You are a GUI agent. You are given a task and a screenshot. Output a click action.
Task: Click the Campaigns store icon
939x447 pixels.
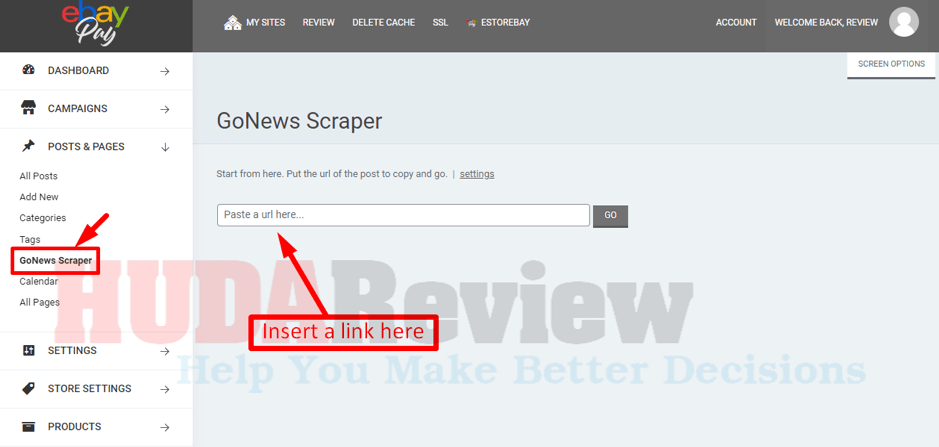tap(28, 108)
